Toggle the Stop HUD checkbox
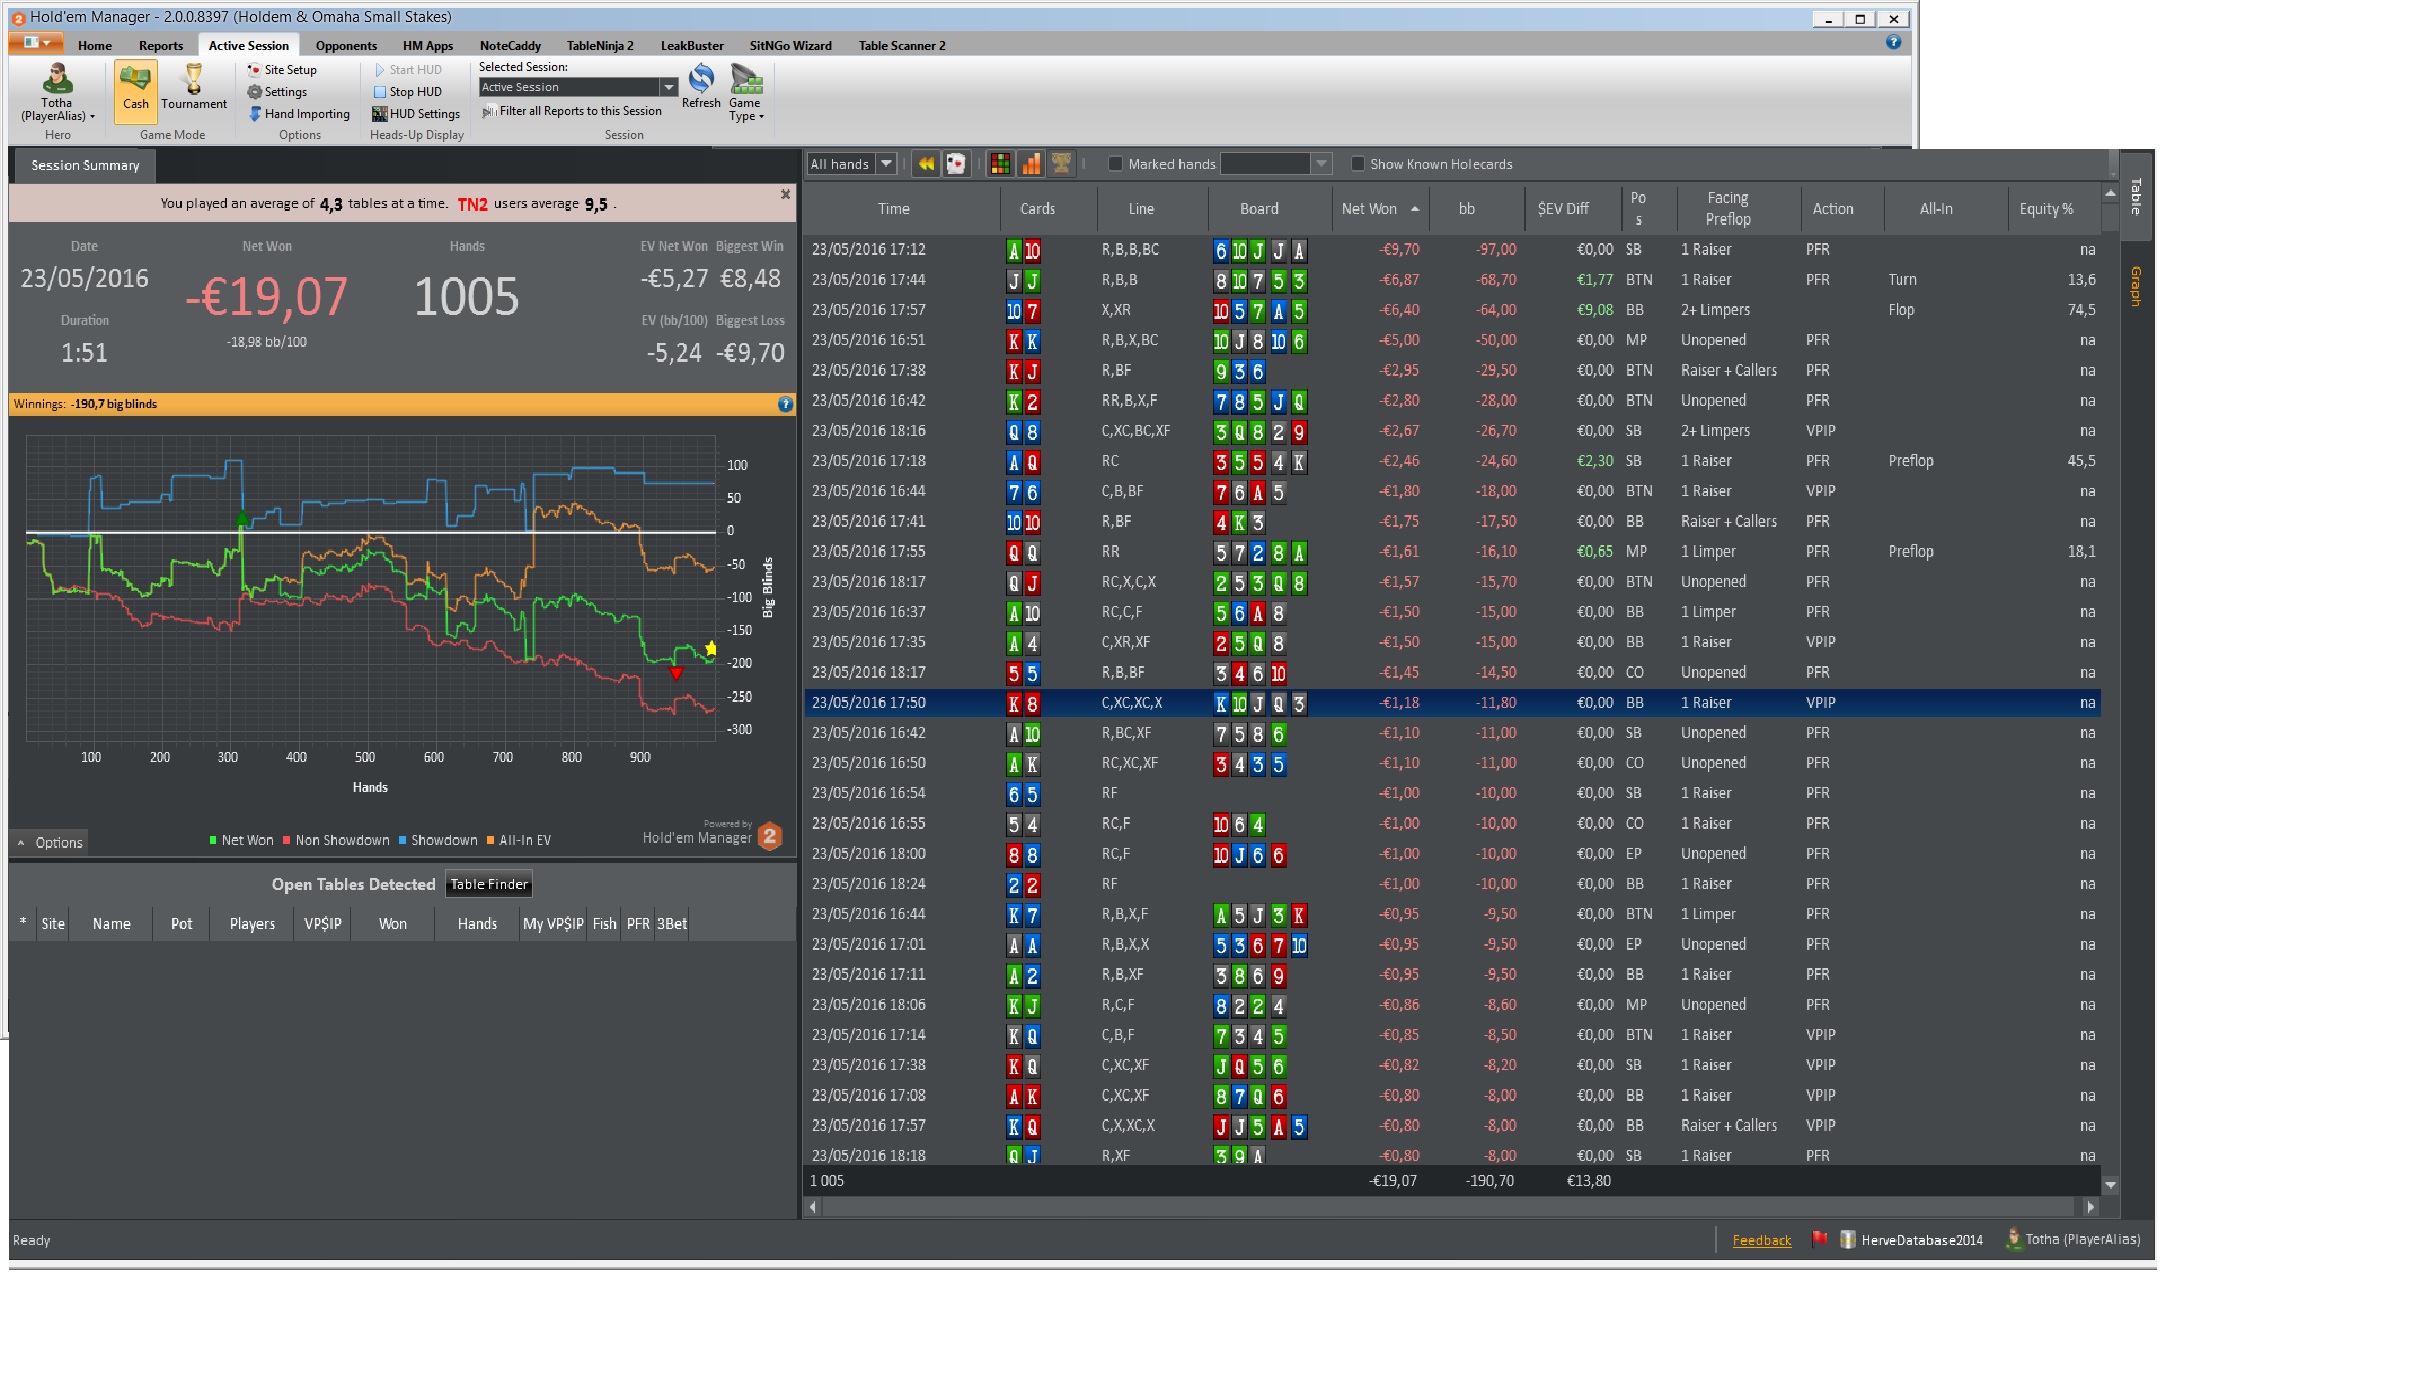 coord(380,92)
